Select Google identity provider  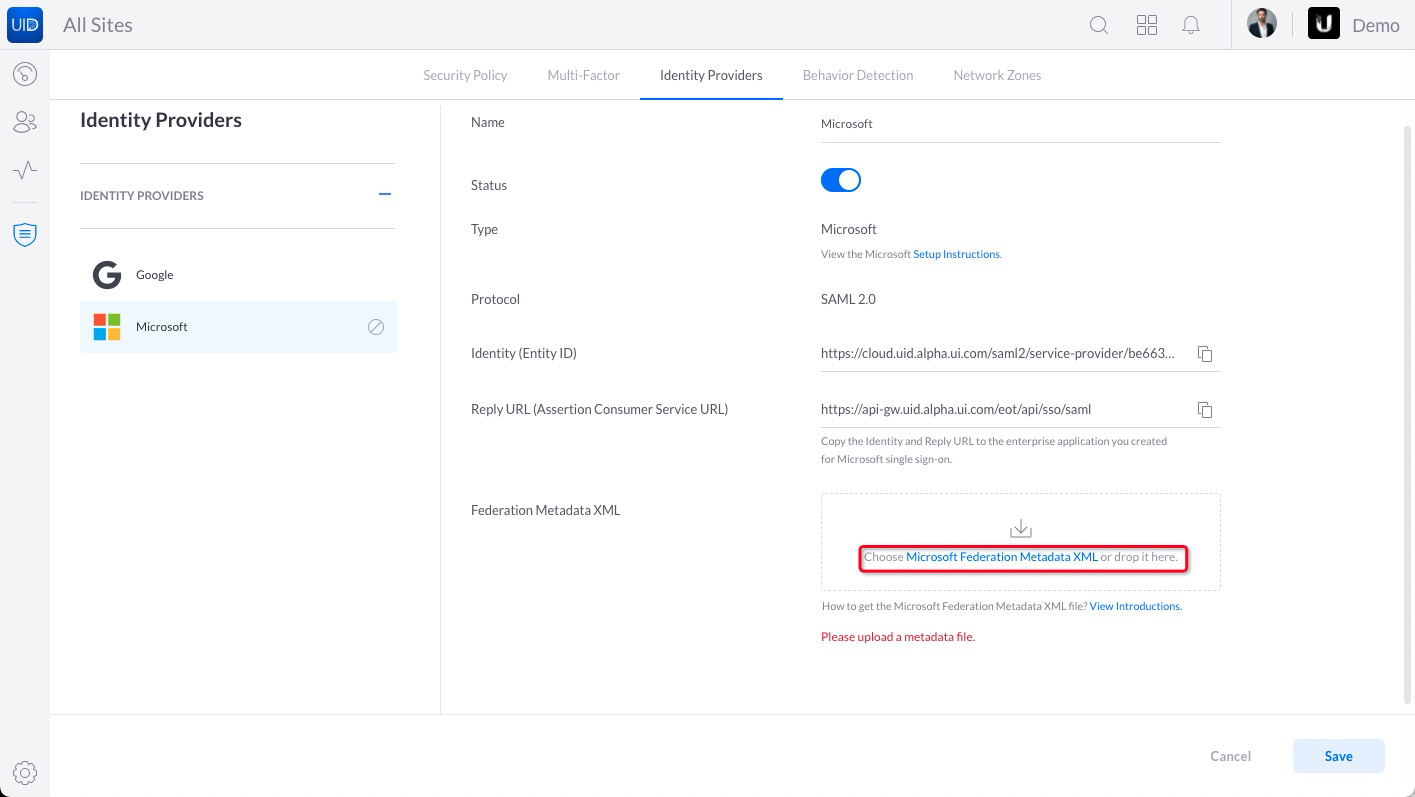[239, 275]
